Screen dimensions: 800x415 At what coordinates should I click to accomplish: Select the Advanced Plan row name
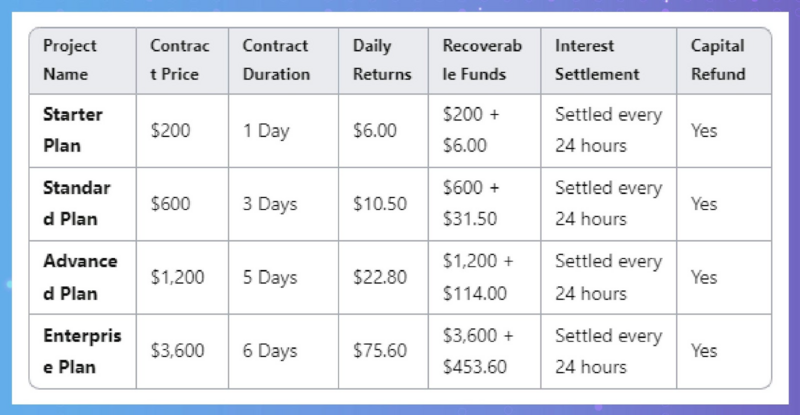[x=79, y=277]
